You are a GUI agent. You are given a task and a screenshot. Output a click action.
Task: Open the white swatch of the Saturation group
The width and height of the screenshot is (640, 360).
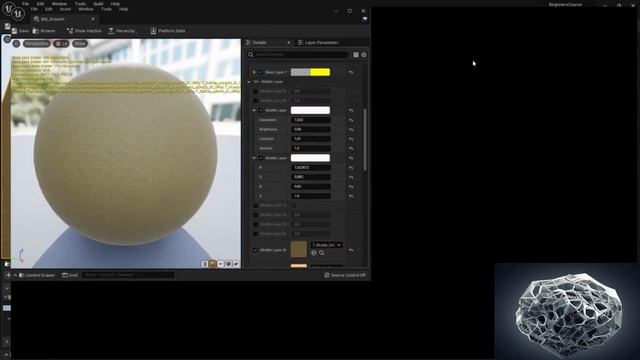click(310, 110)
